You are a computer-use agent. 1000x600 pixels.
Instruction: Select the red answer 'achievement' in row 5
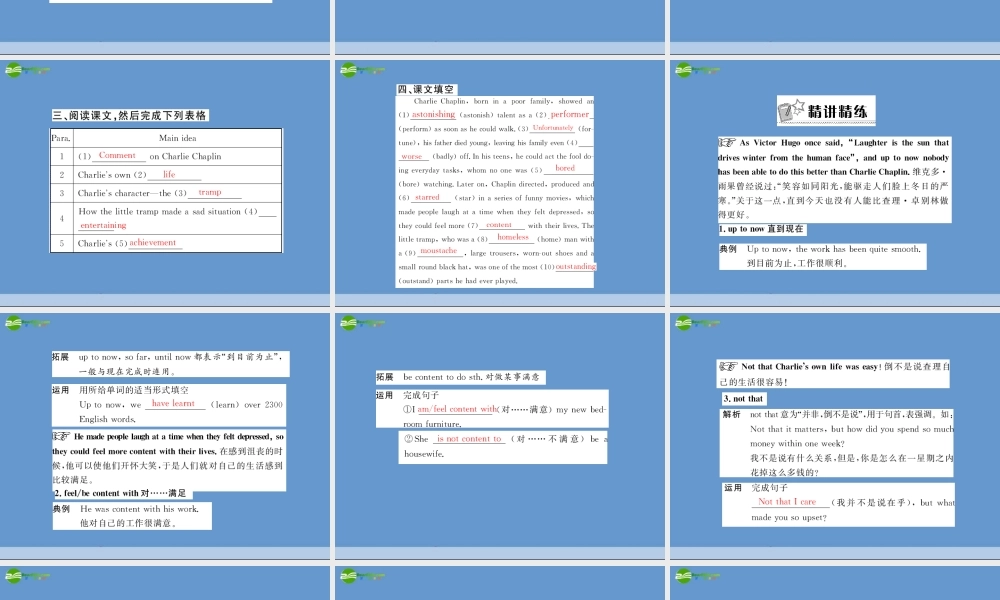(x=152, y=242)
